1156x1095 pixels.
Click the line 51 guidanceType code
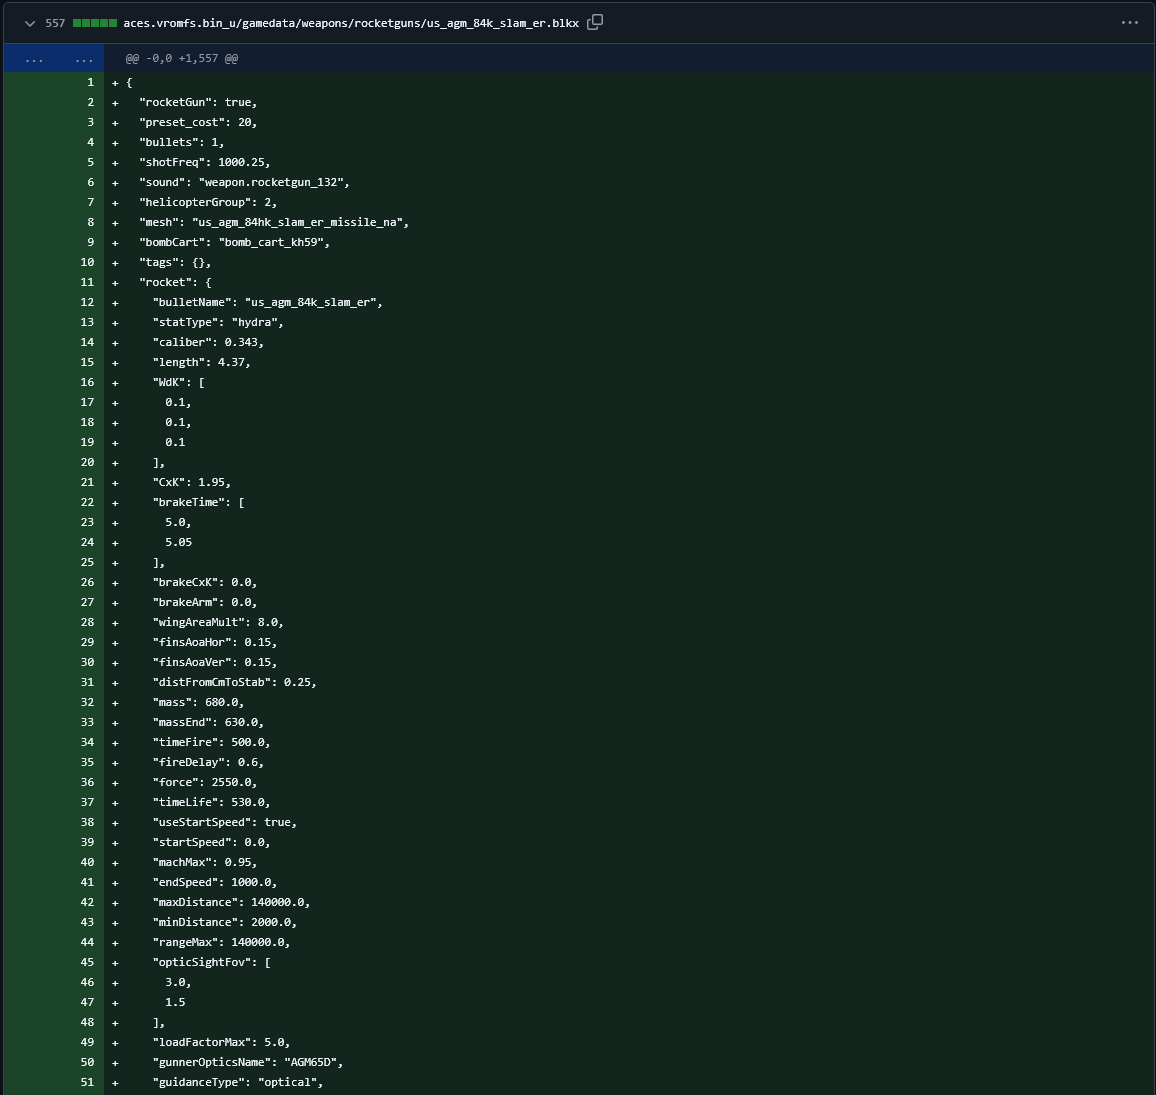(238, 1082)
